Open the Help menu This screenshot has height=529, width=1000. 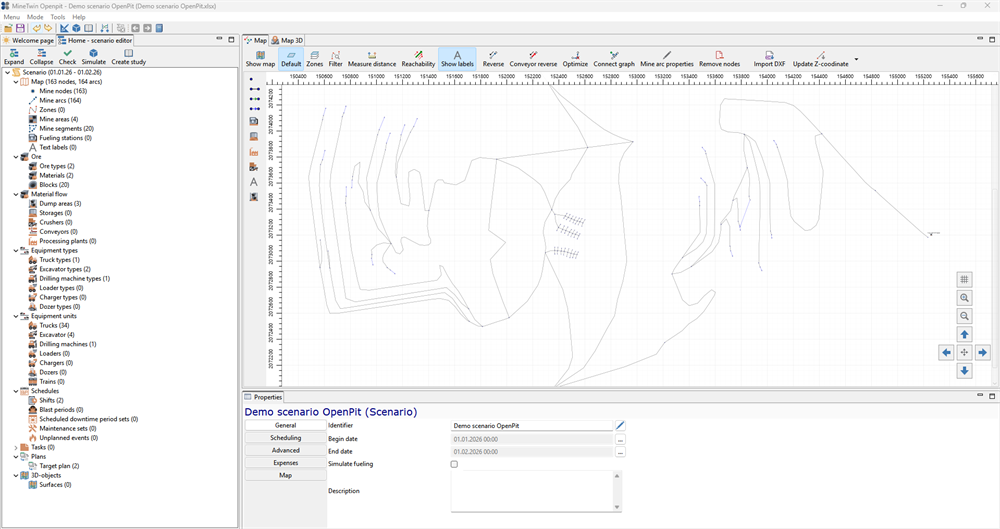tap(78, 17)
